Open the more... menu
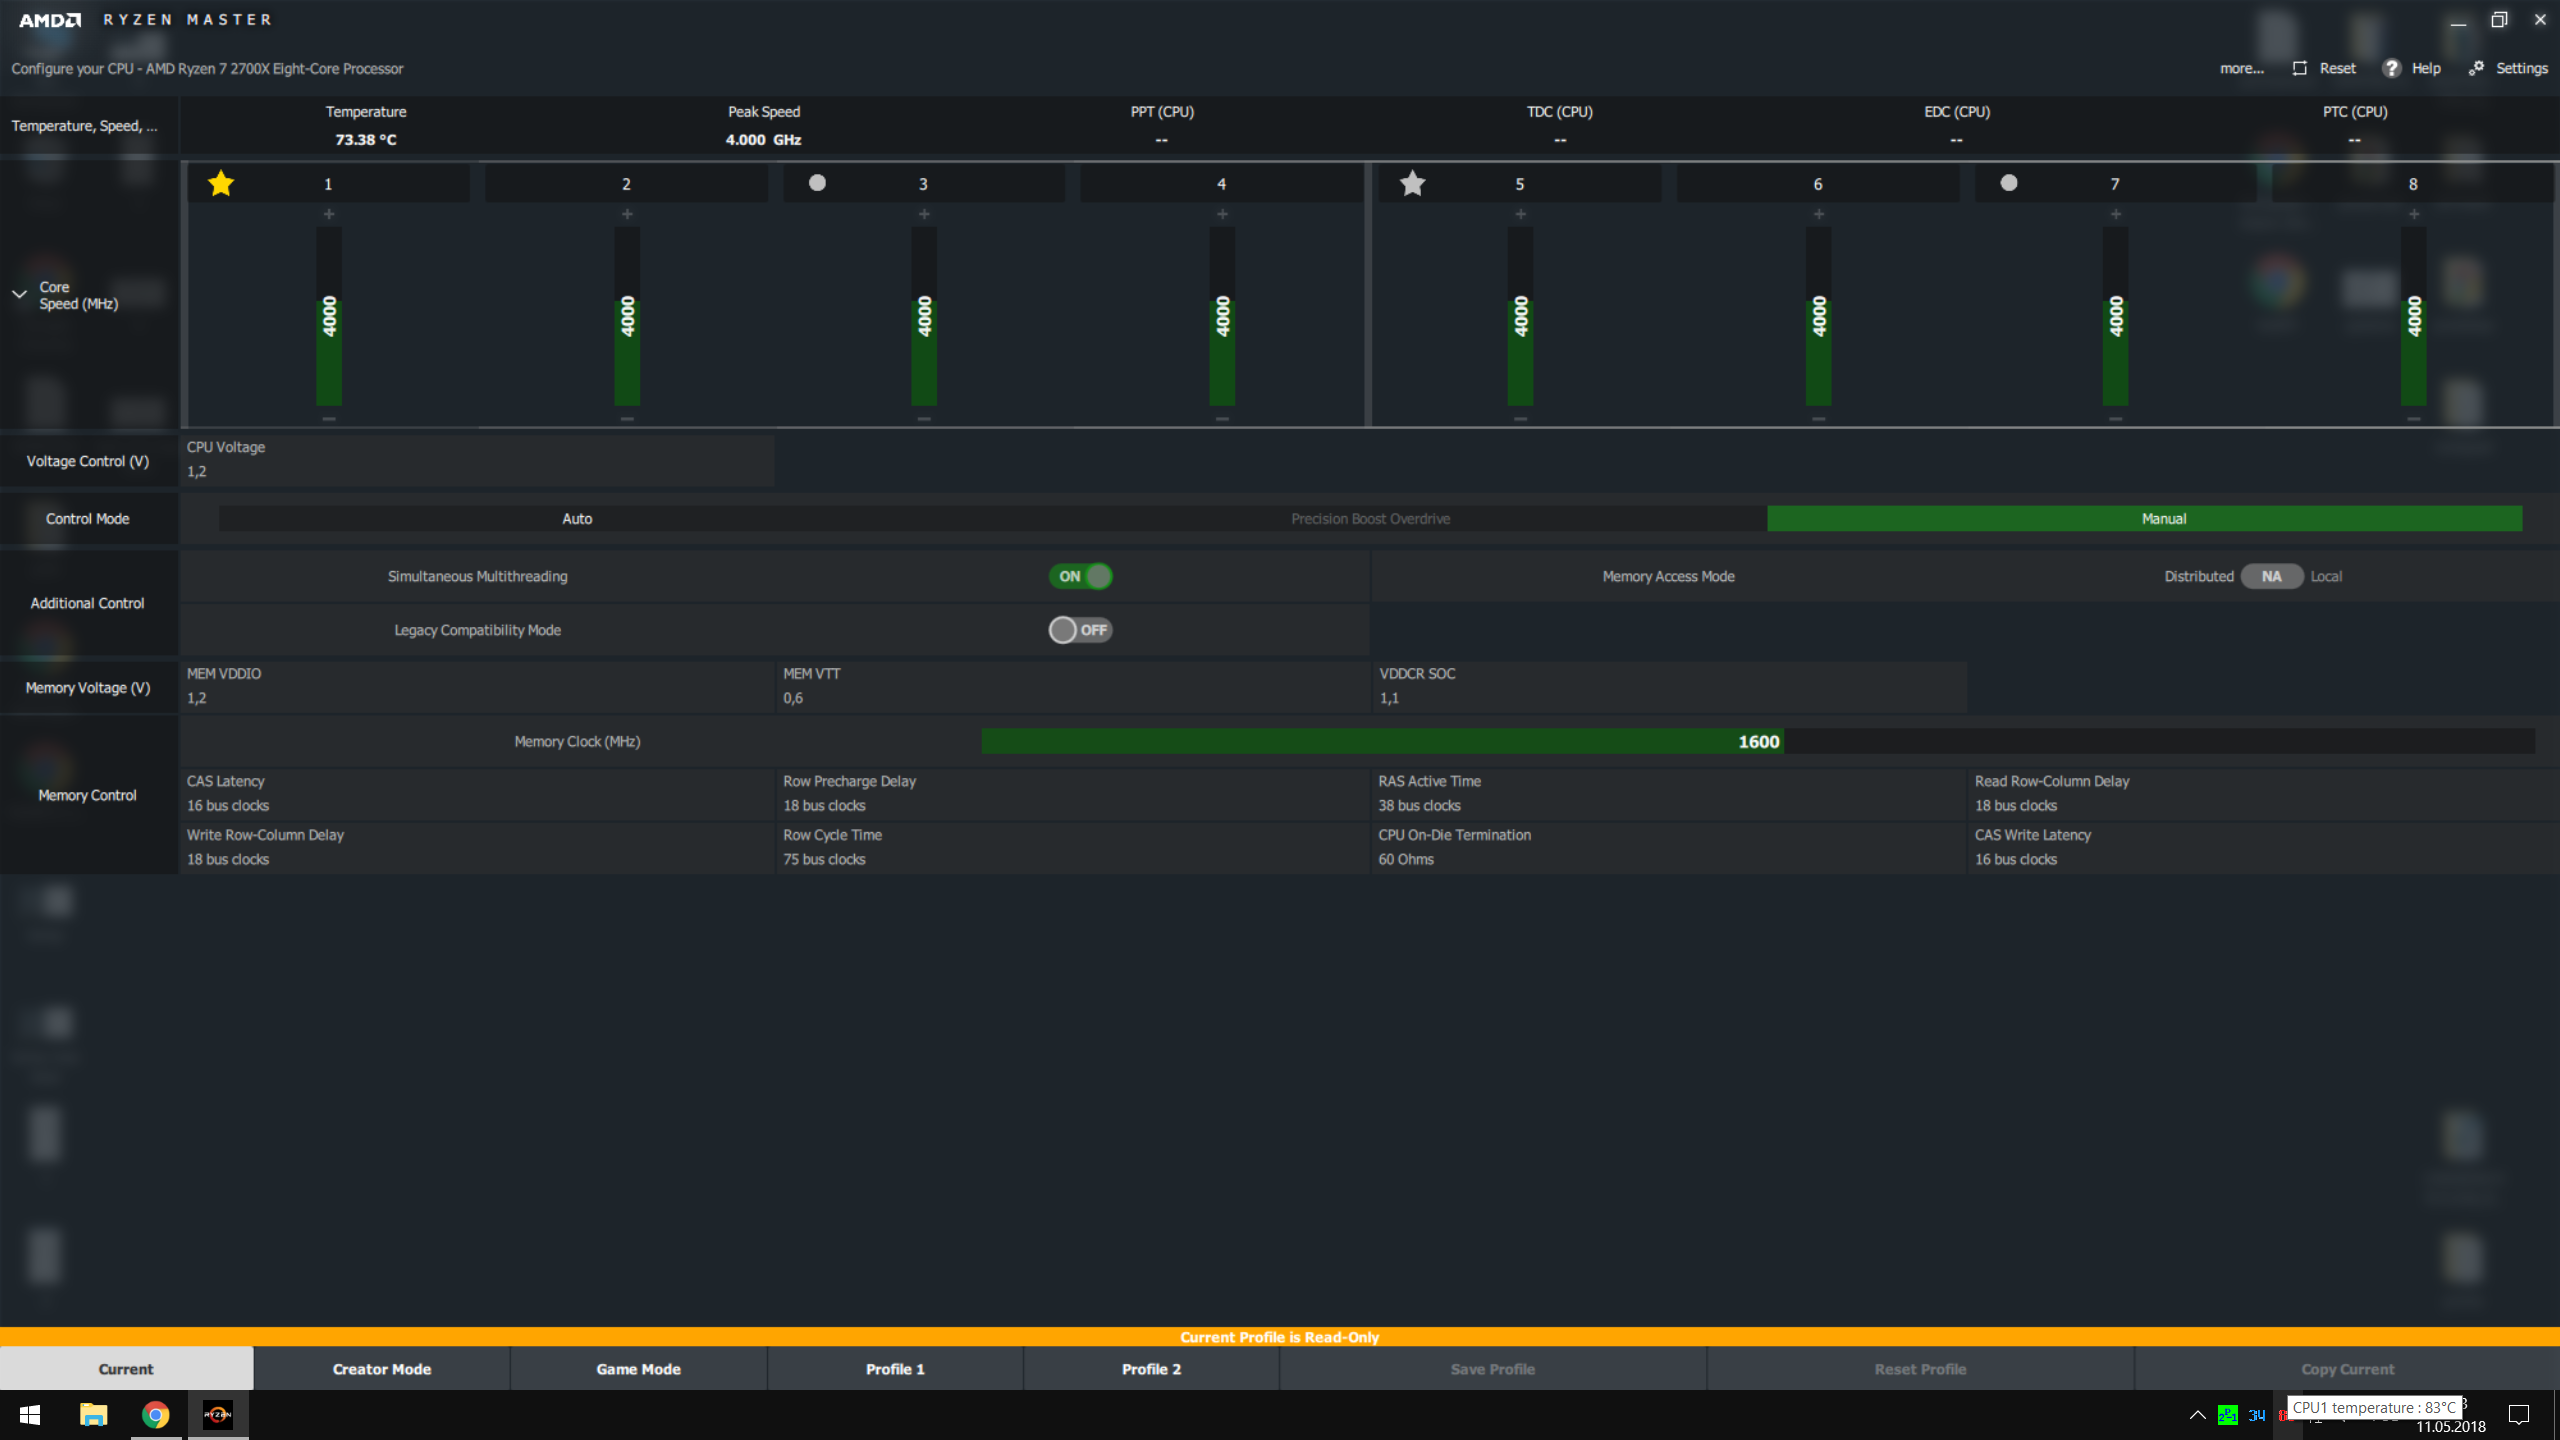 2241,68
